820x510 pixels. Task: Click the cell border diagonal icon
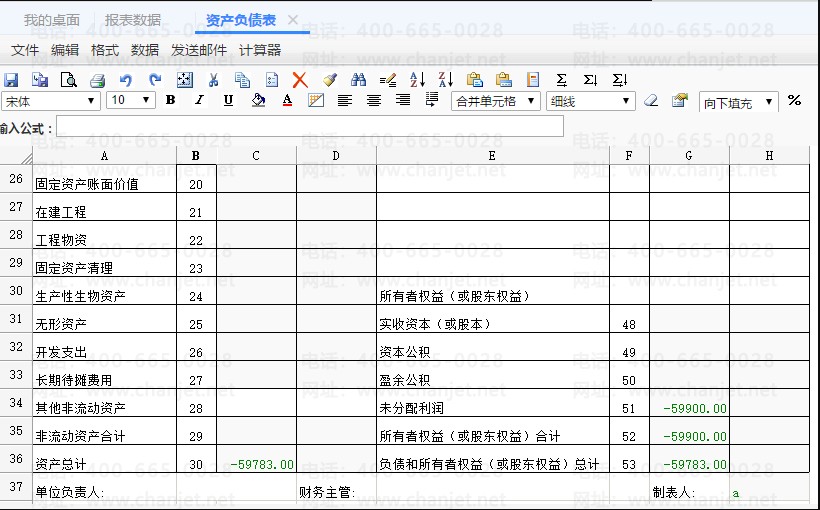316,100
